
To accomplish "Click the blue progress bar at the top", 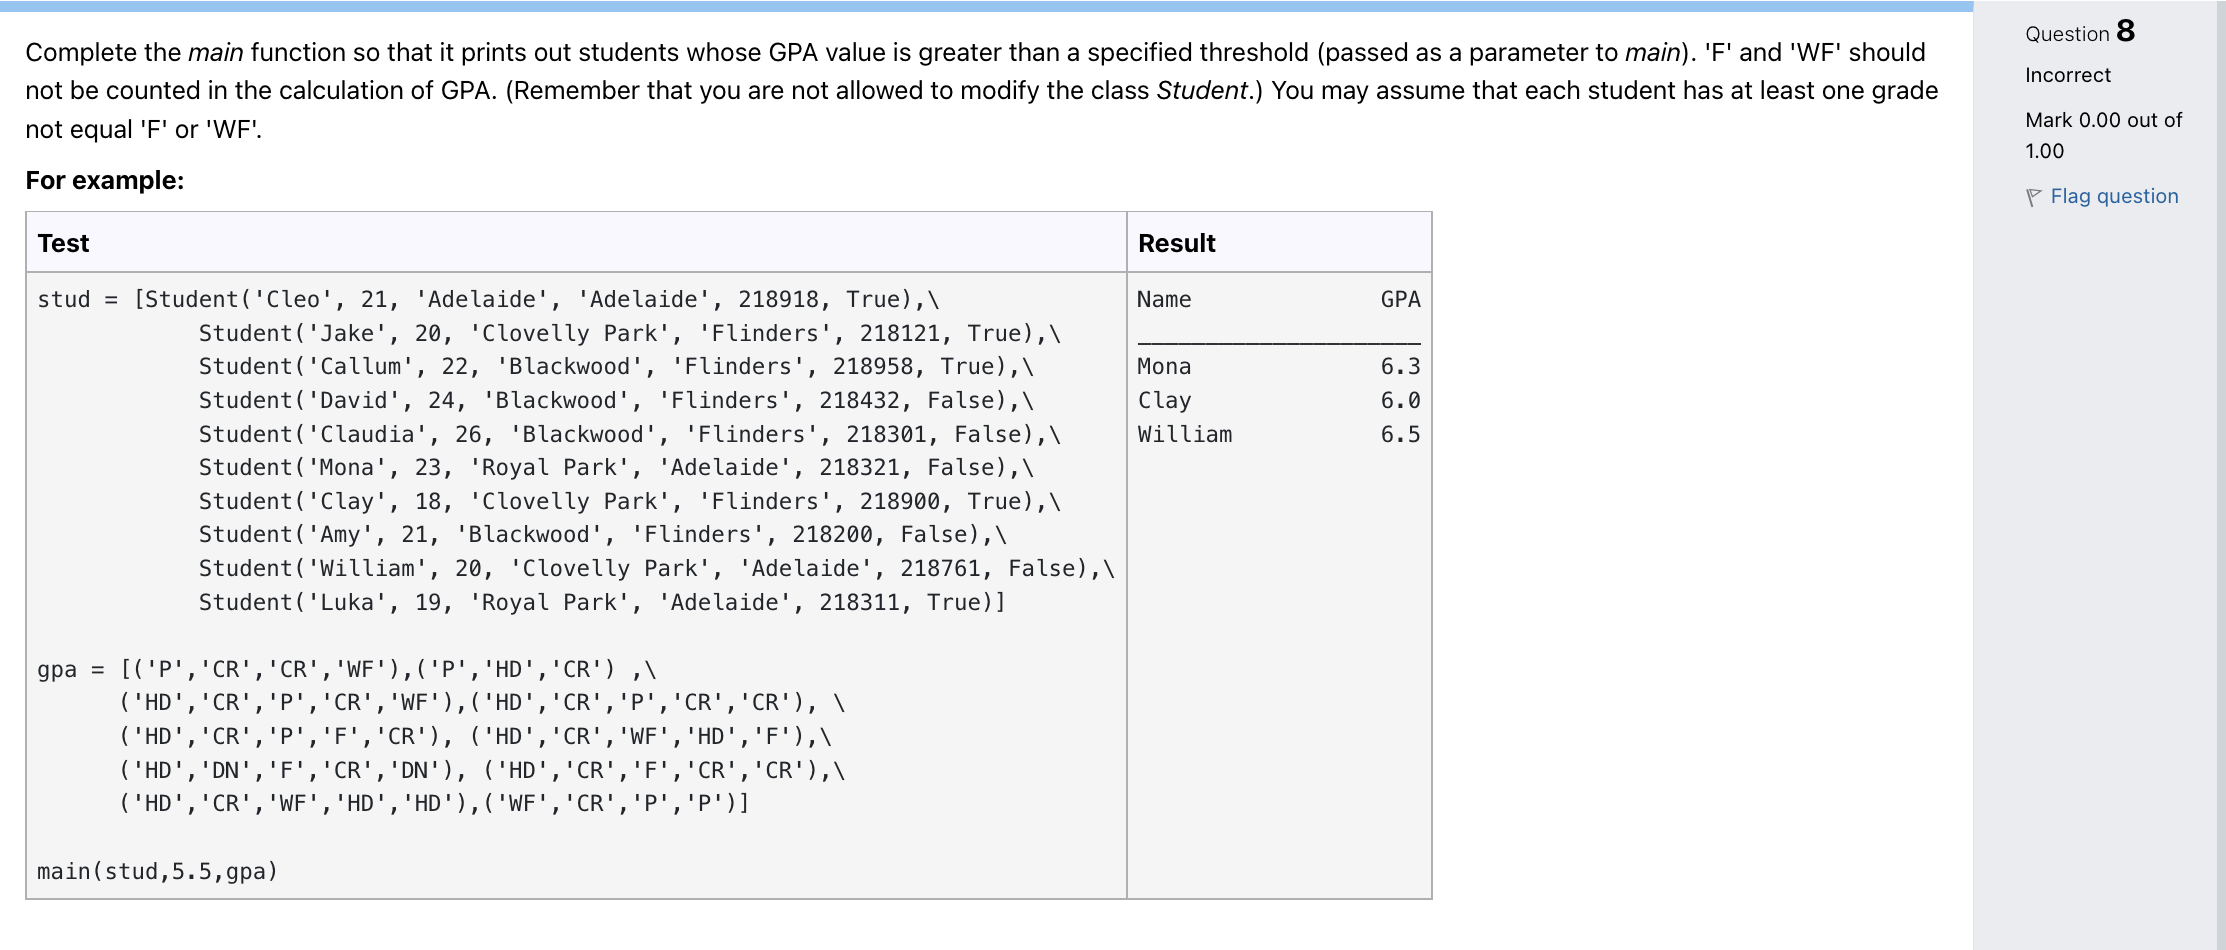I will (986, 6).
